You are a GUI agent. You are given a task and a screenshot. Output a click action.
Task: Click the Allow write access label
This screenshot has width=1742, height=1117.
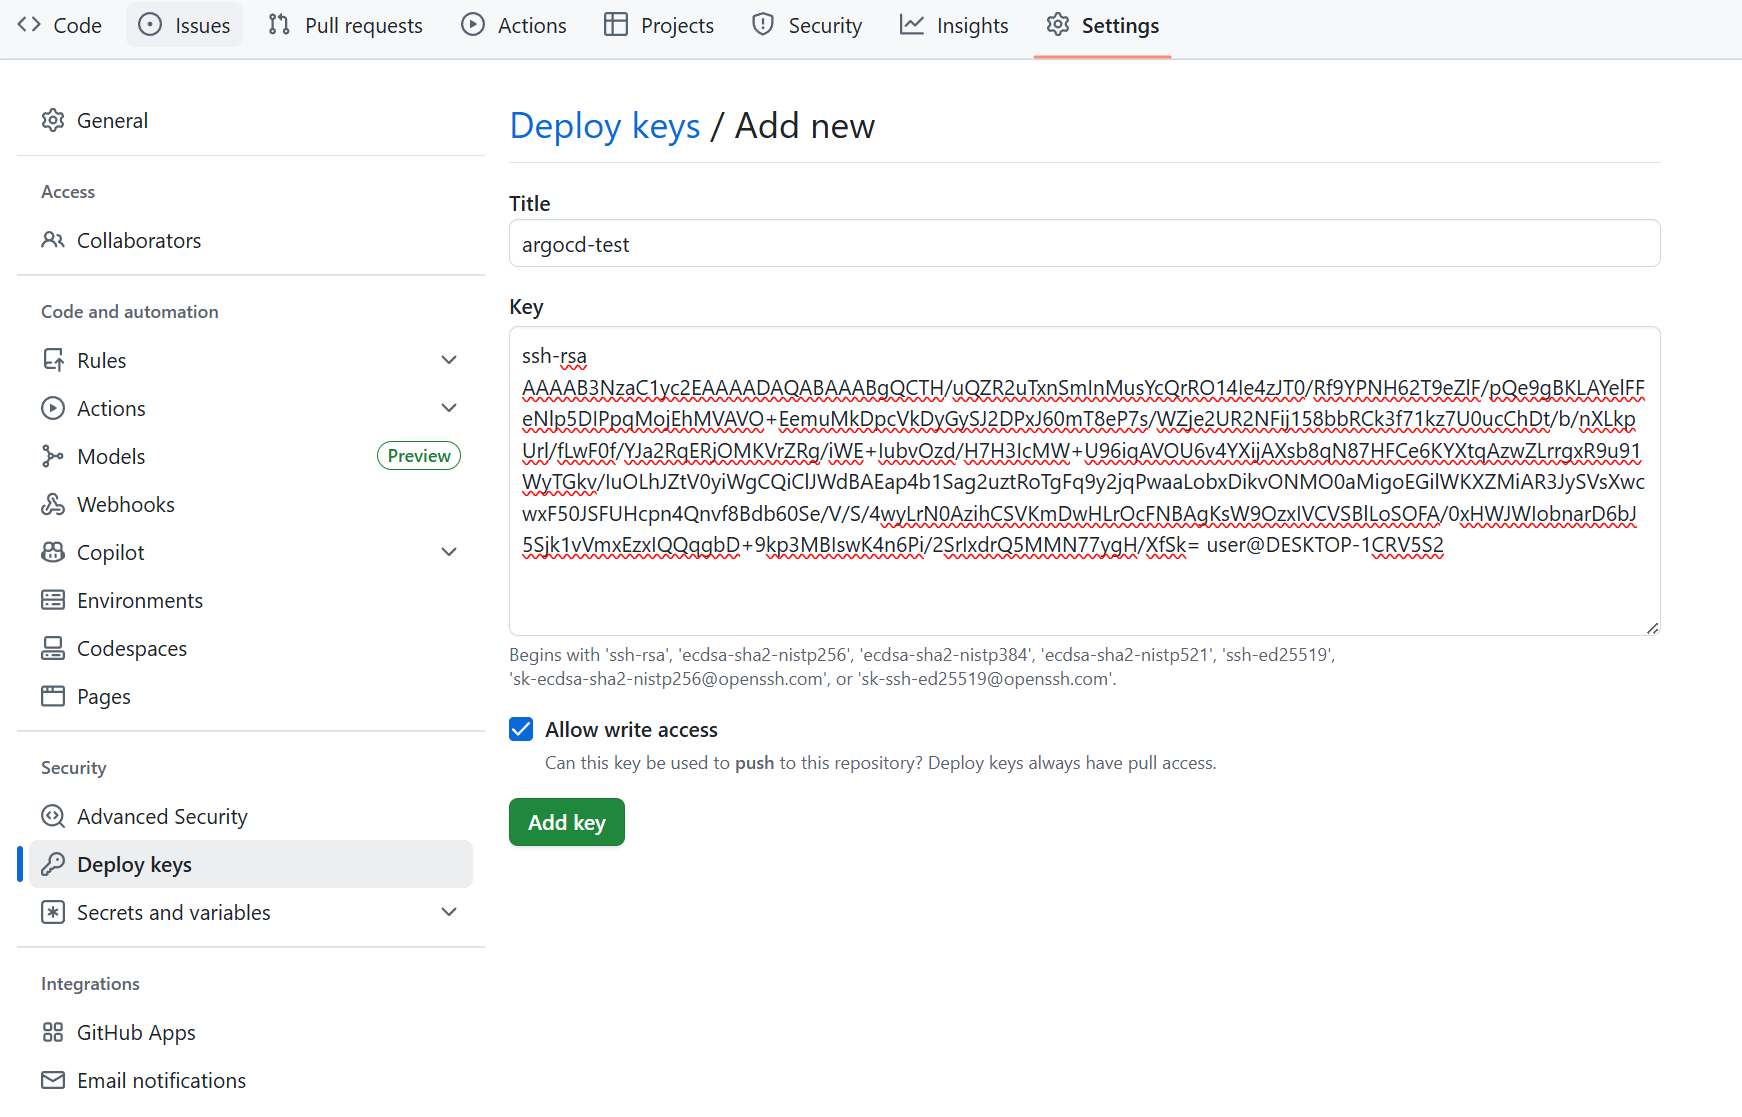pyautogui.click(x=631, y=730)
